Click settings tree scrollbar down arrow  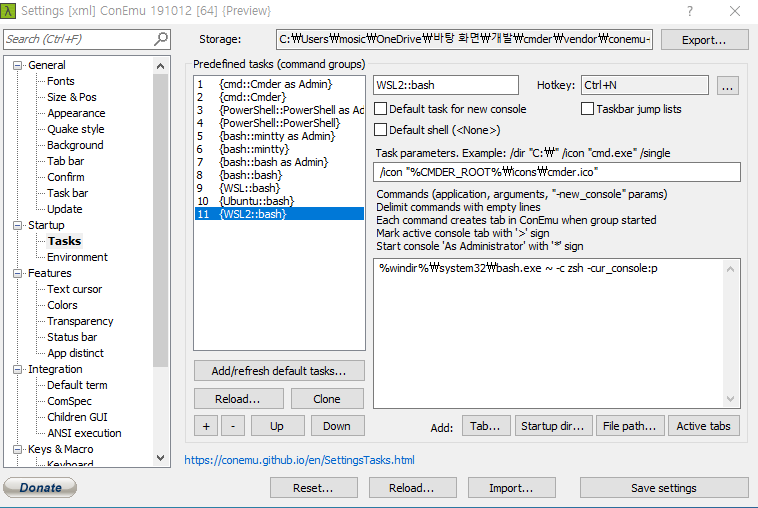tap(160, 457)
